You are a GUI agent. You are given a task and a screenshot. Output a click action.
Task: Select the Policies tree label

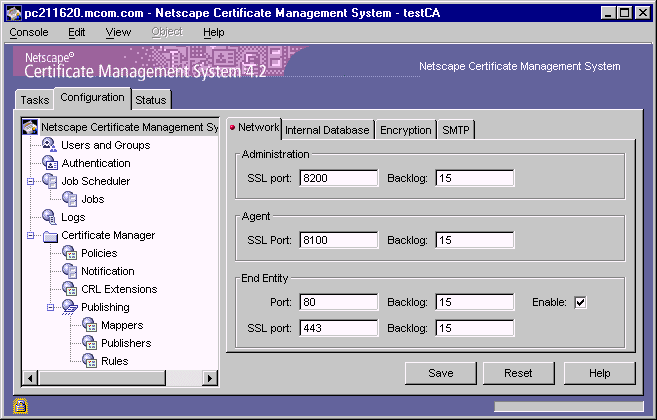(x=99, y=253)
